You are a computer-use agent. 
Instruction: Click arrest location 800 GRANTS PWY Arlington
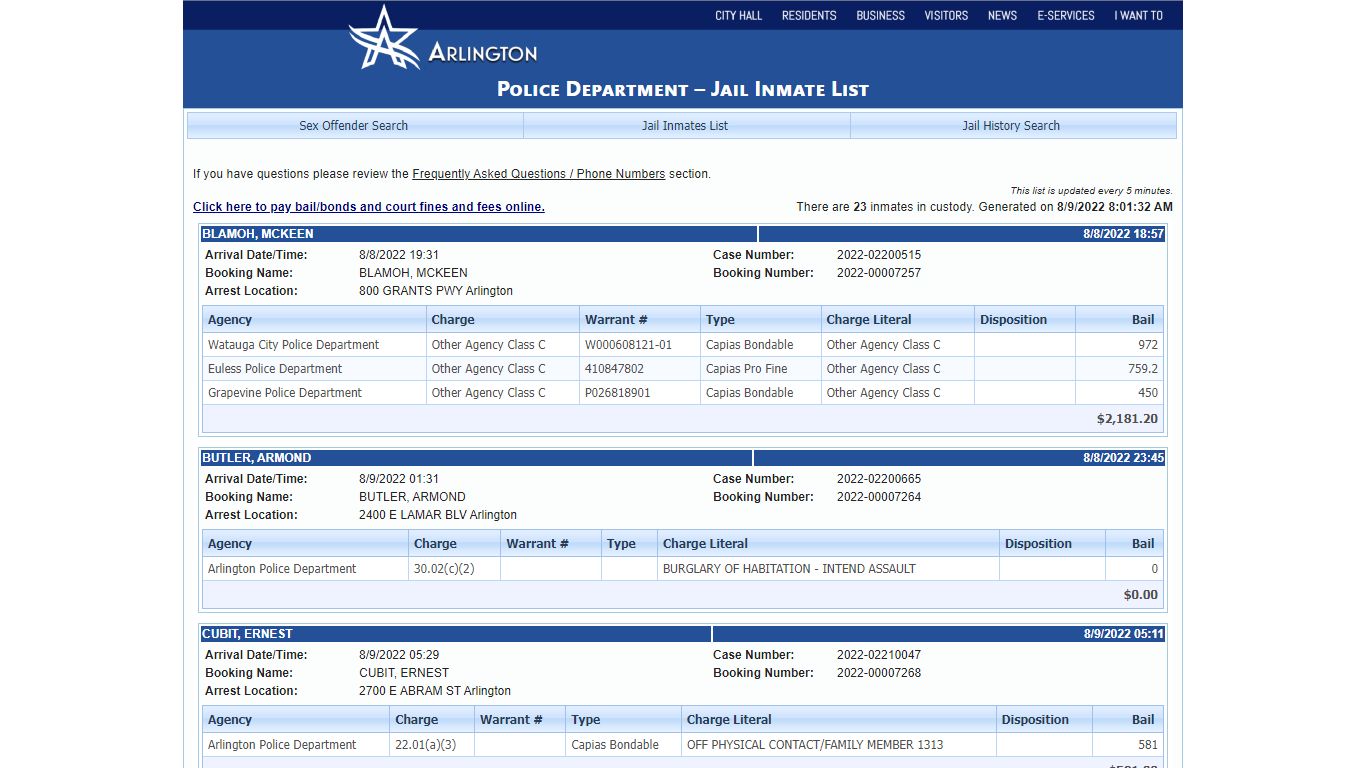(x=436, y=291)
